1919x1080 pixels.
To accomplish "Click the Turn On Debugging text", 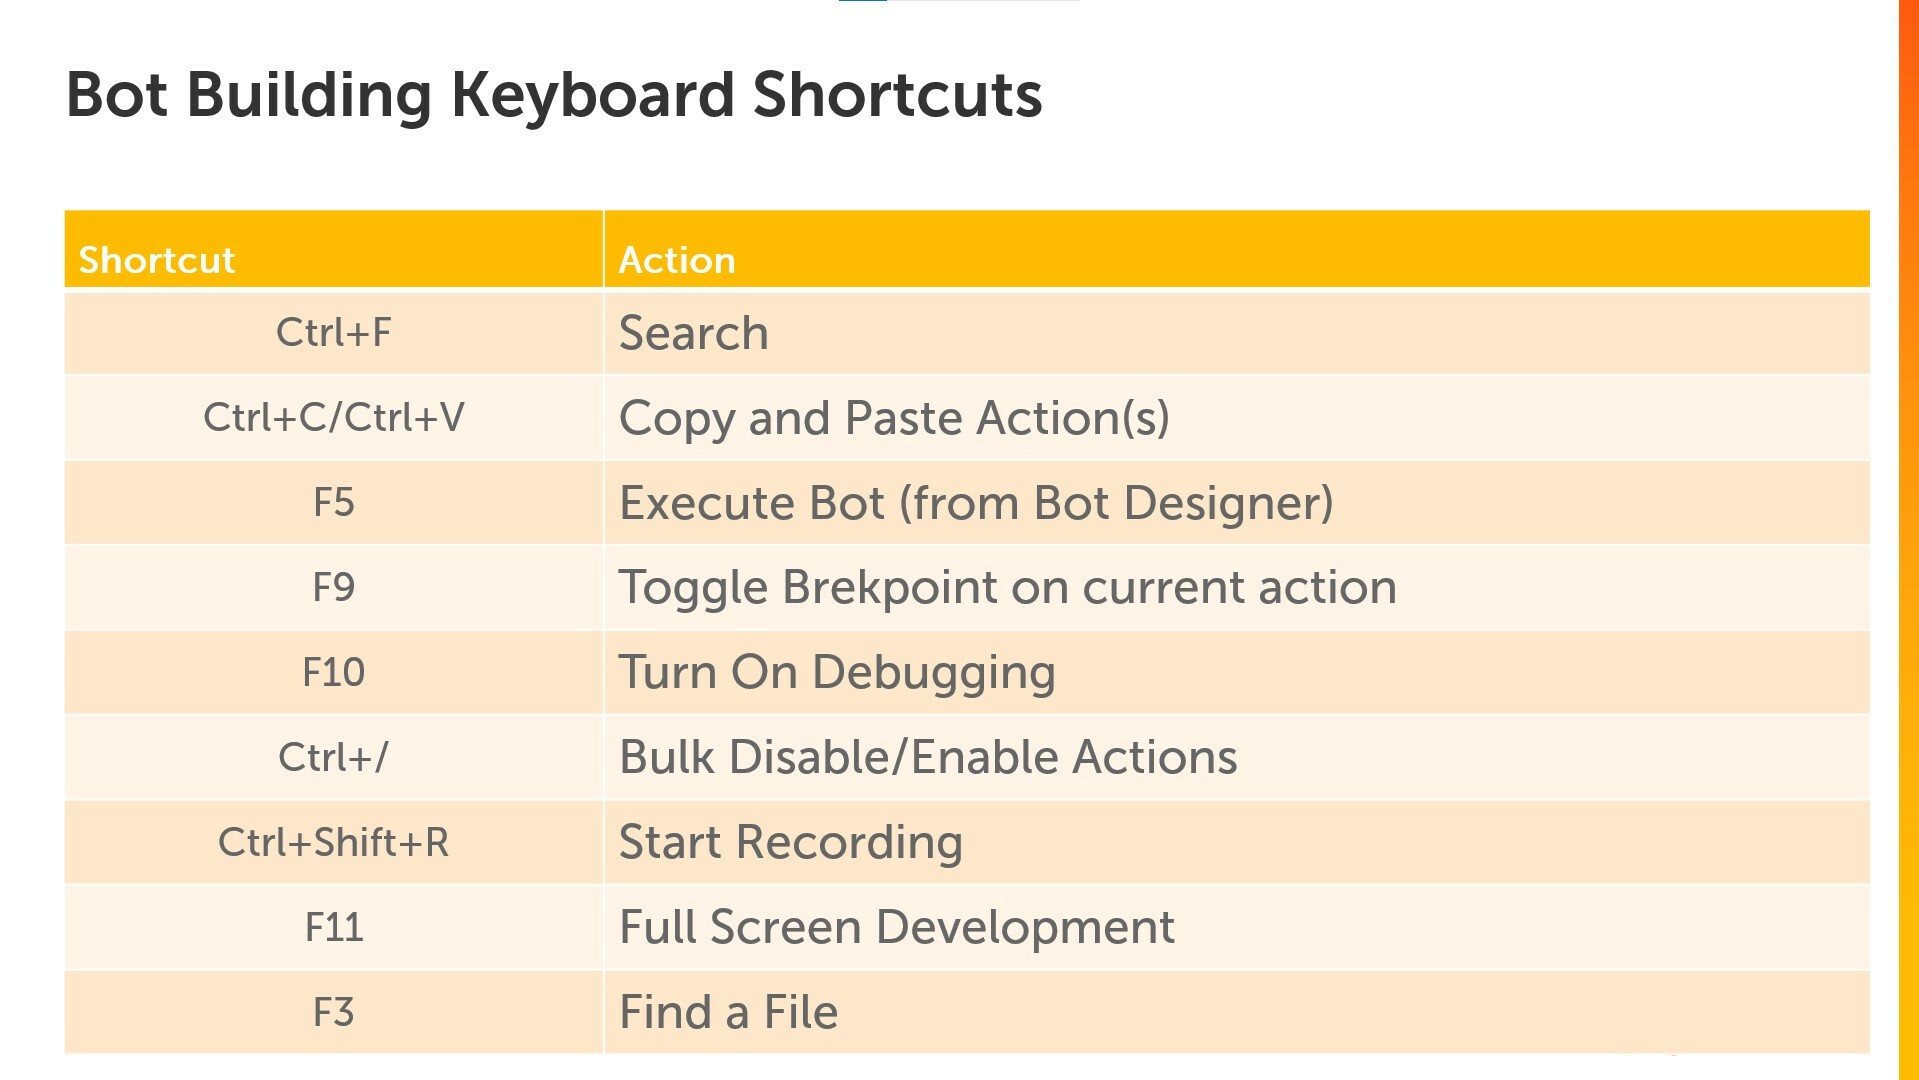I will (x=837, y=673).
